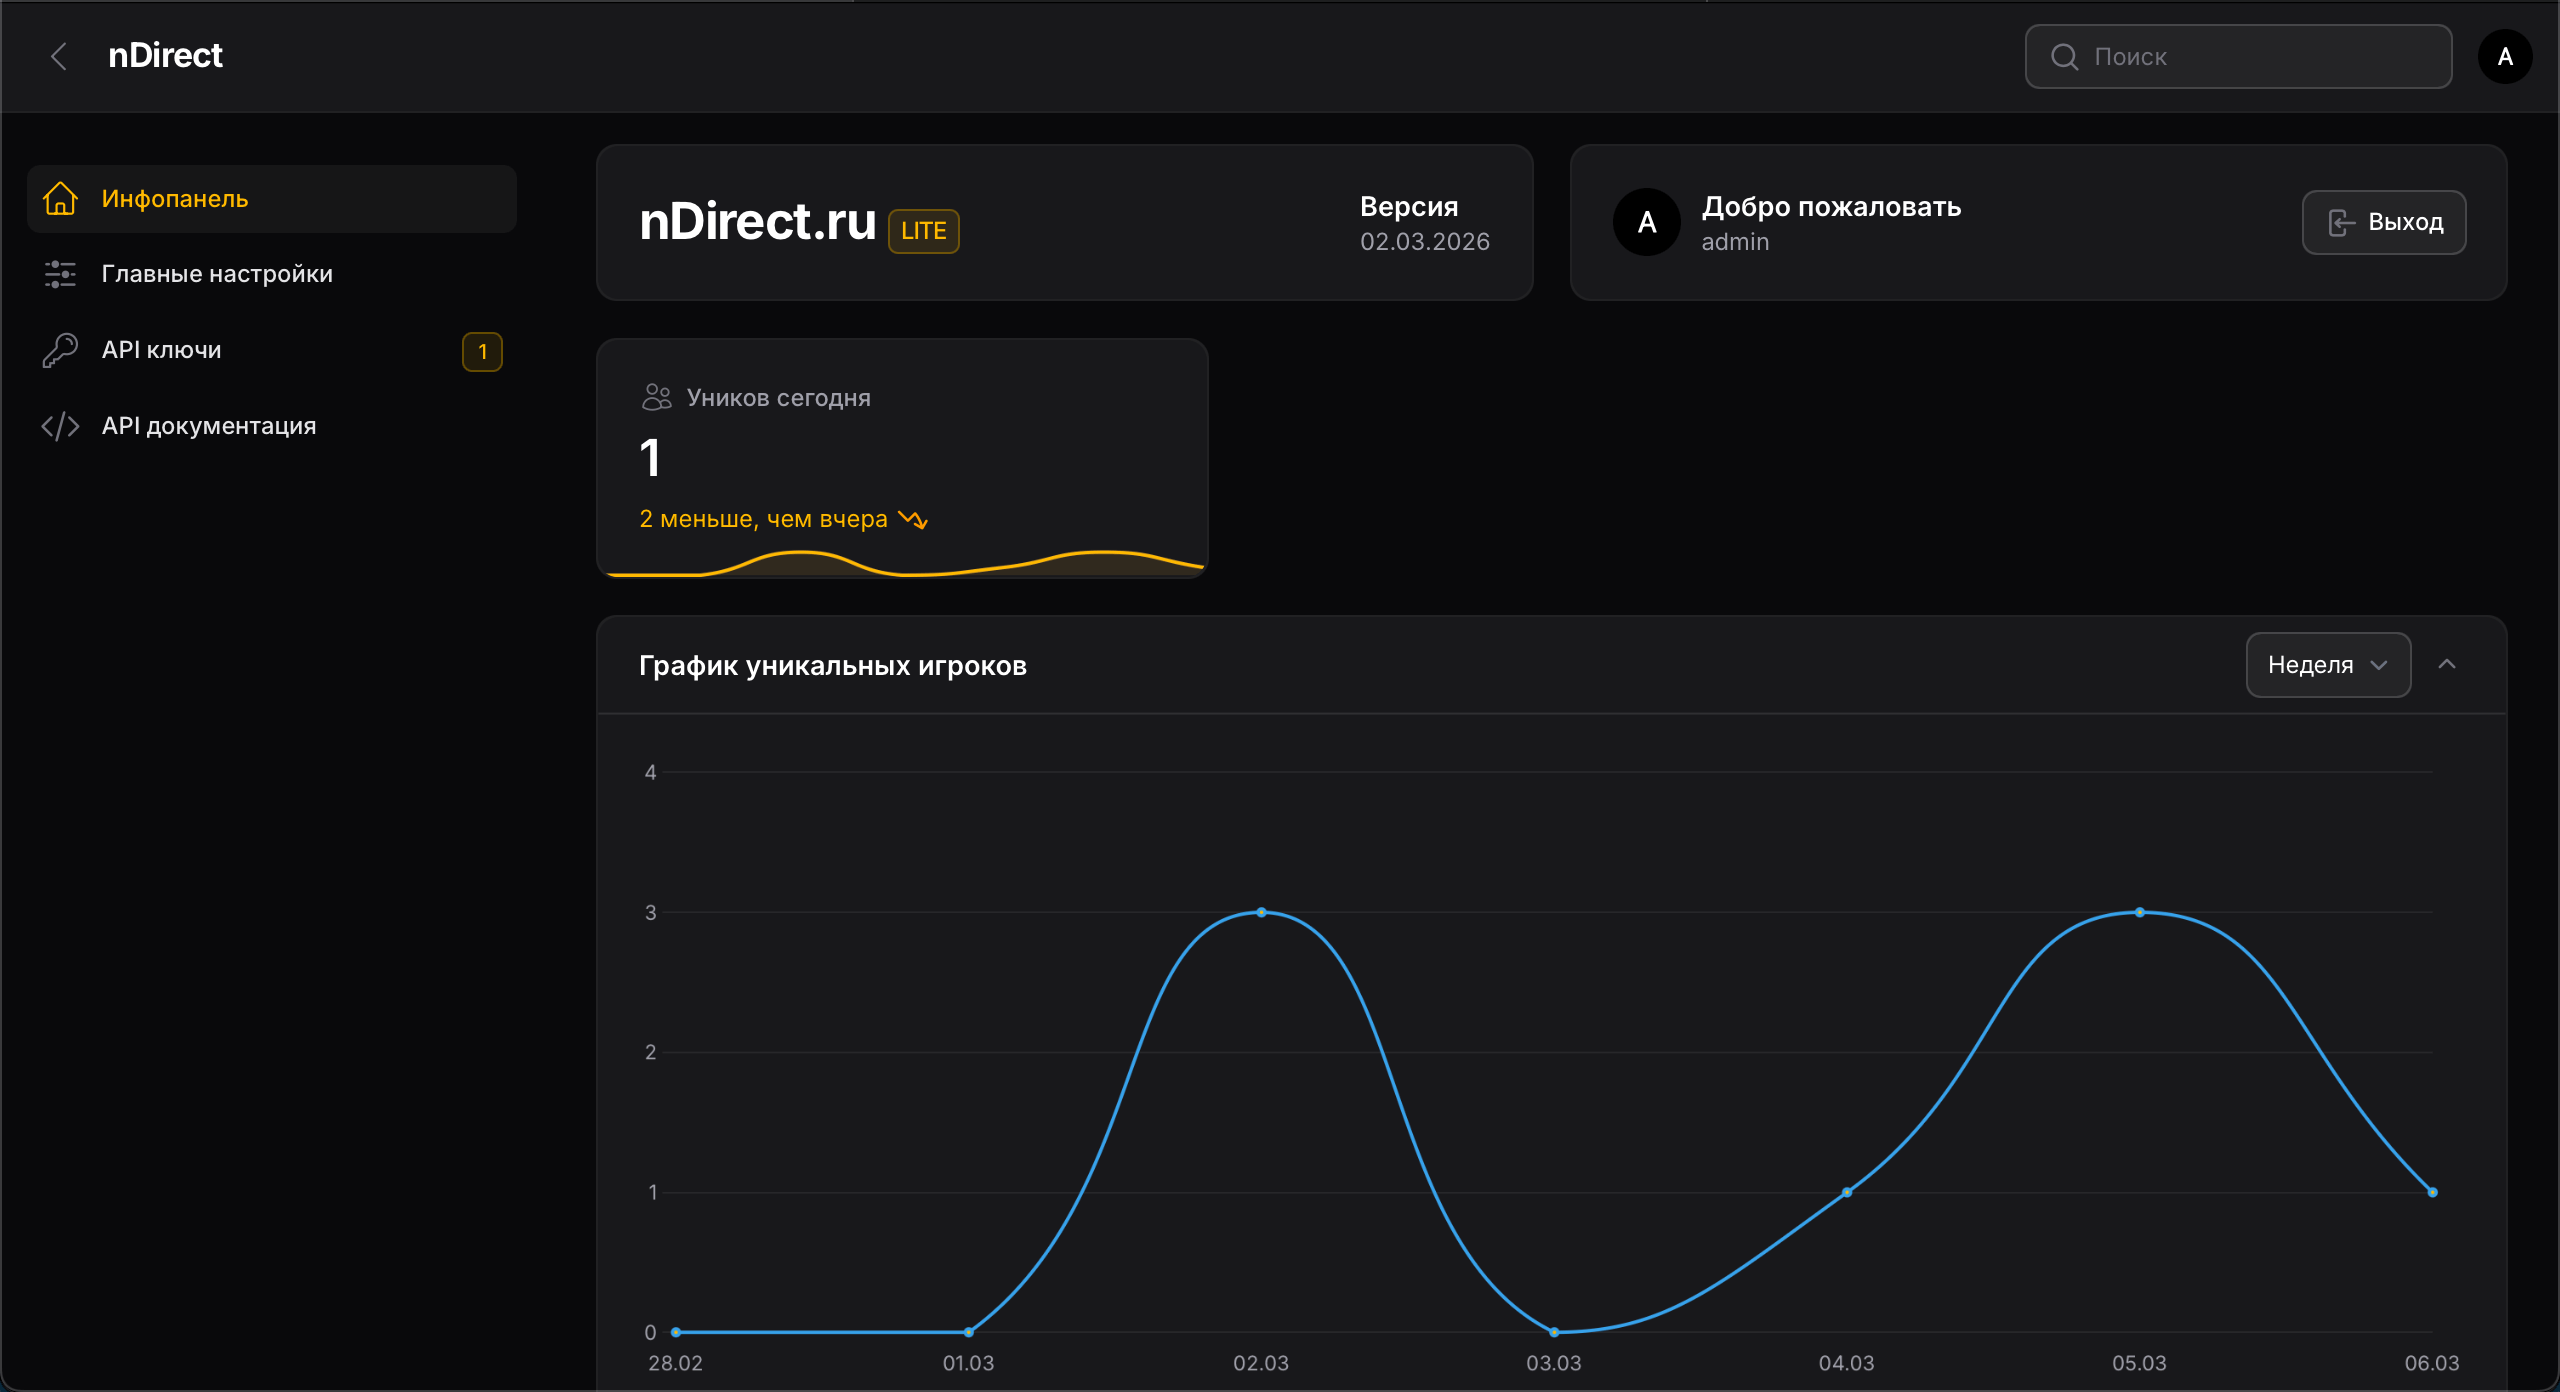2560x1392 pixels.
Task: Click the back arrow next to nDirect
Action: 59,56
